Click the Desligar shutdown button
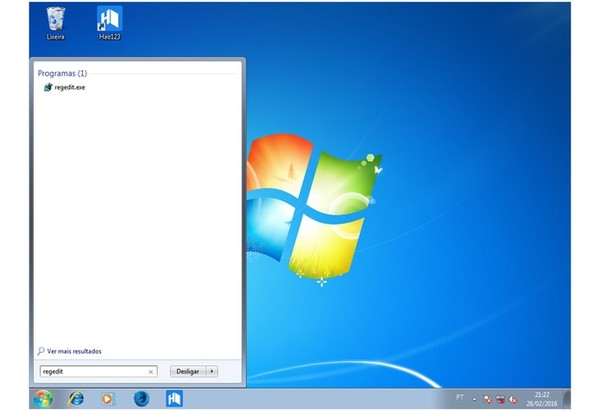The width and height of the screenshot is (600, 411). click(x=188, y=371)
